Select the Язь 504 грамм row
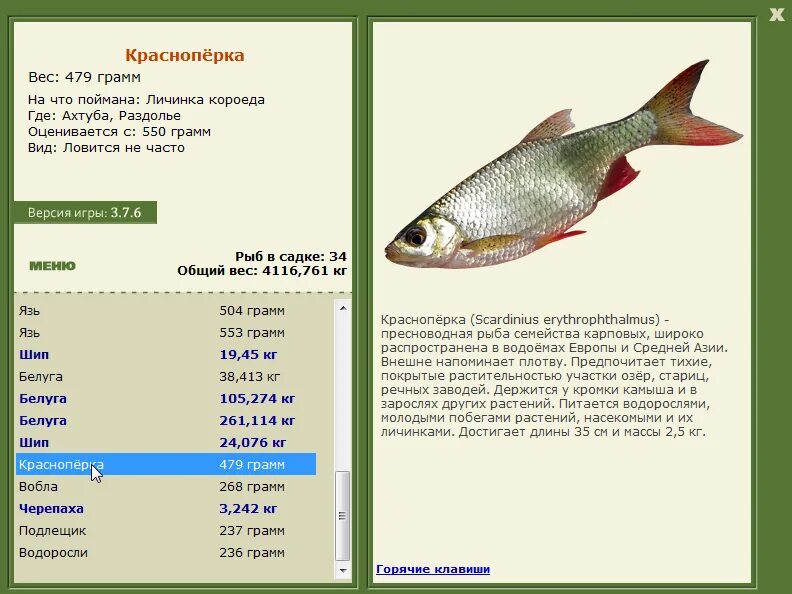Image resolution: width=792 pixels, height=594 pixels. (x=166, y=311)
